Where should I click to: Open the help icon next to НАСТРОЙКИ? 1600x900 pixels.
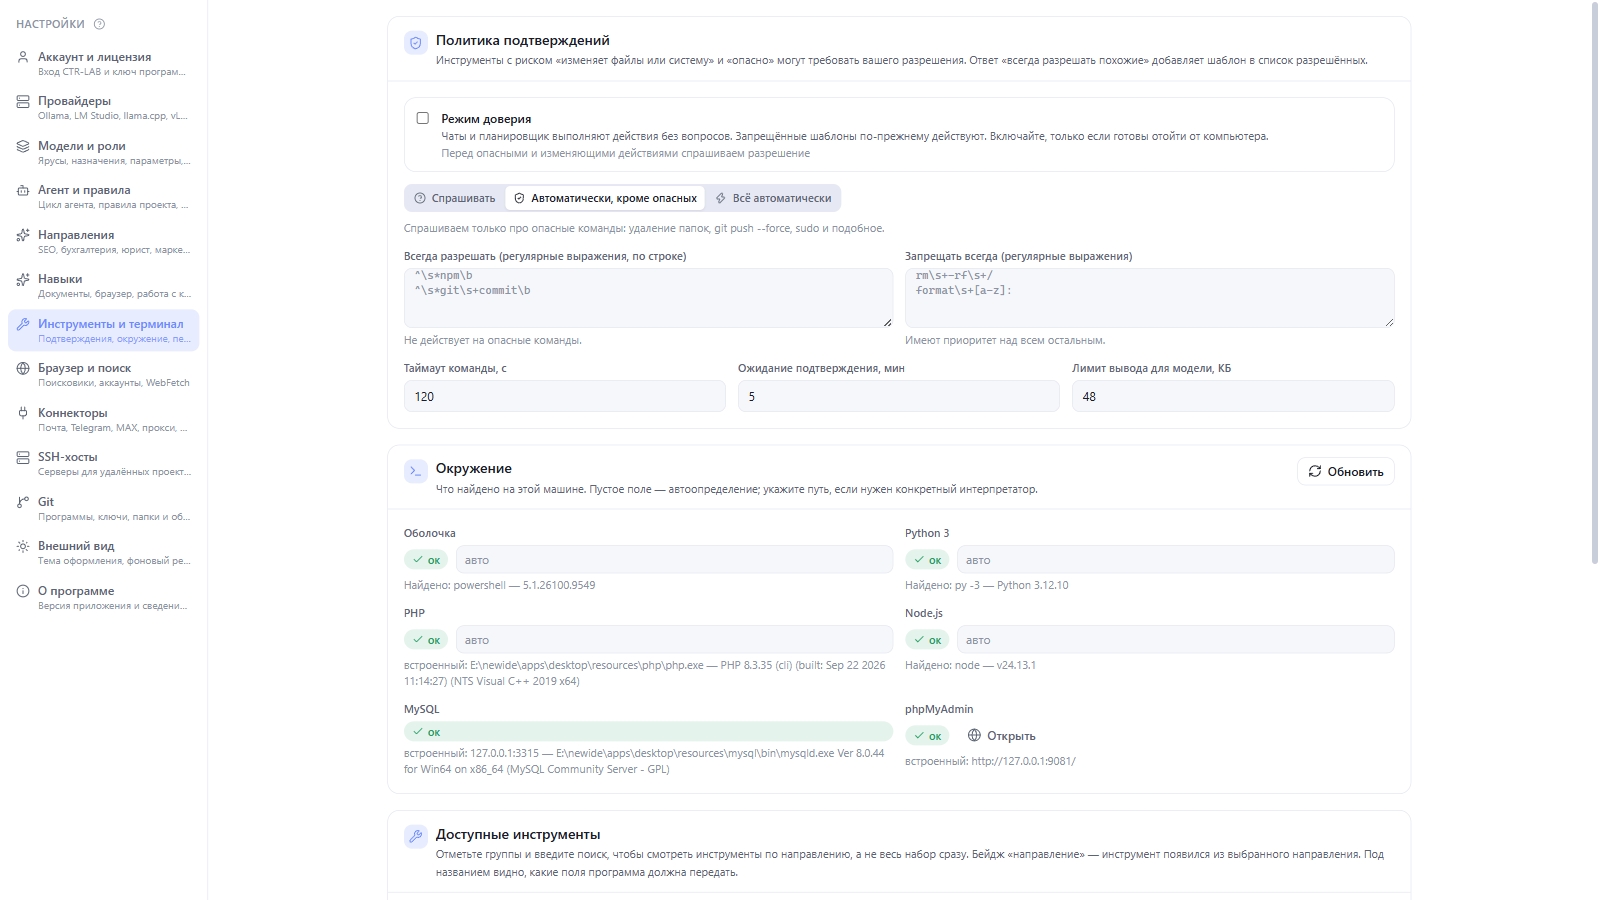tap(99, 24)
